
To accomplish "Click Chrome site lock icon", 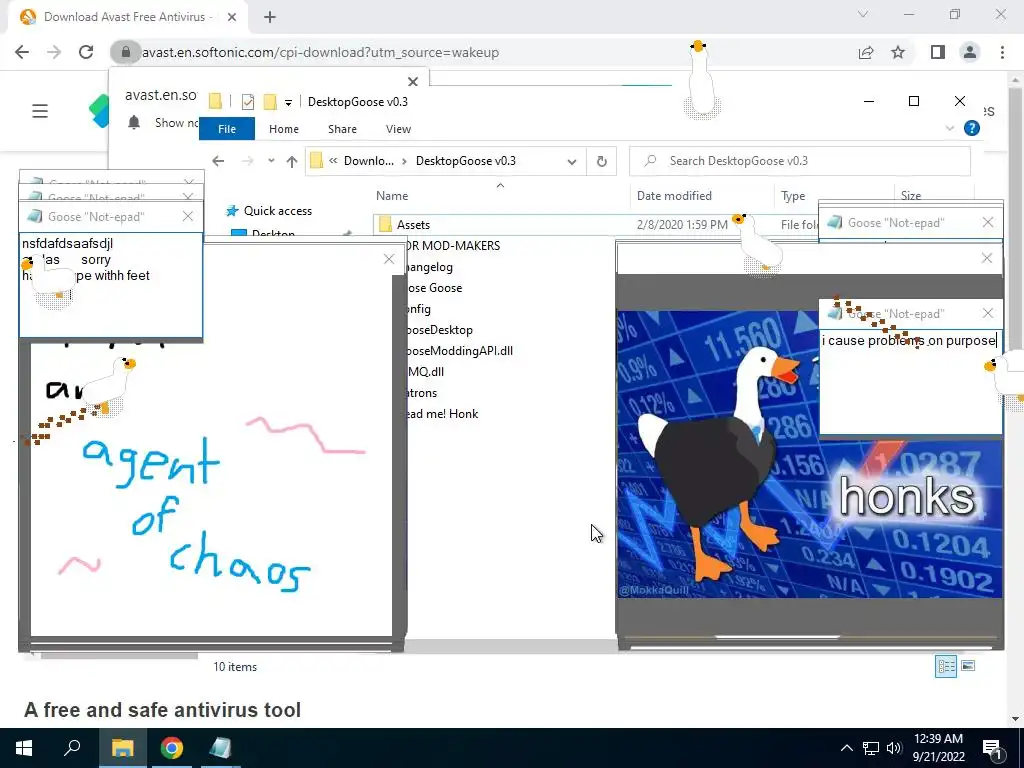I will pyautogui.click(x=126, y=52).
